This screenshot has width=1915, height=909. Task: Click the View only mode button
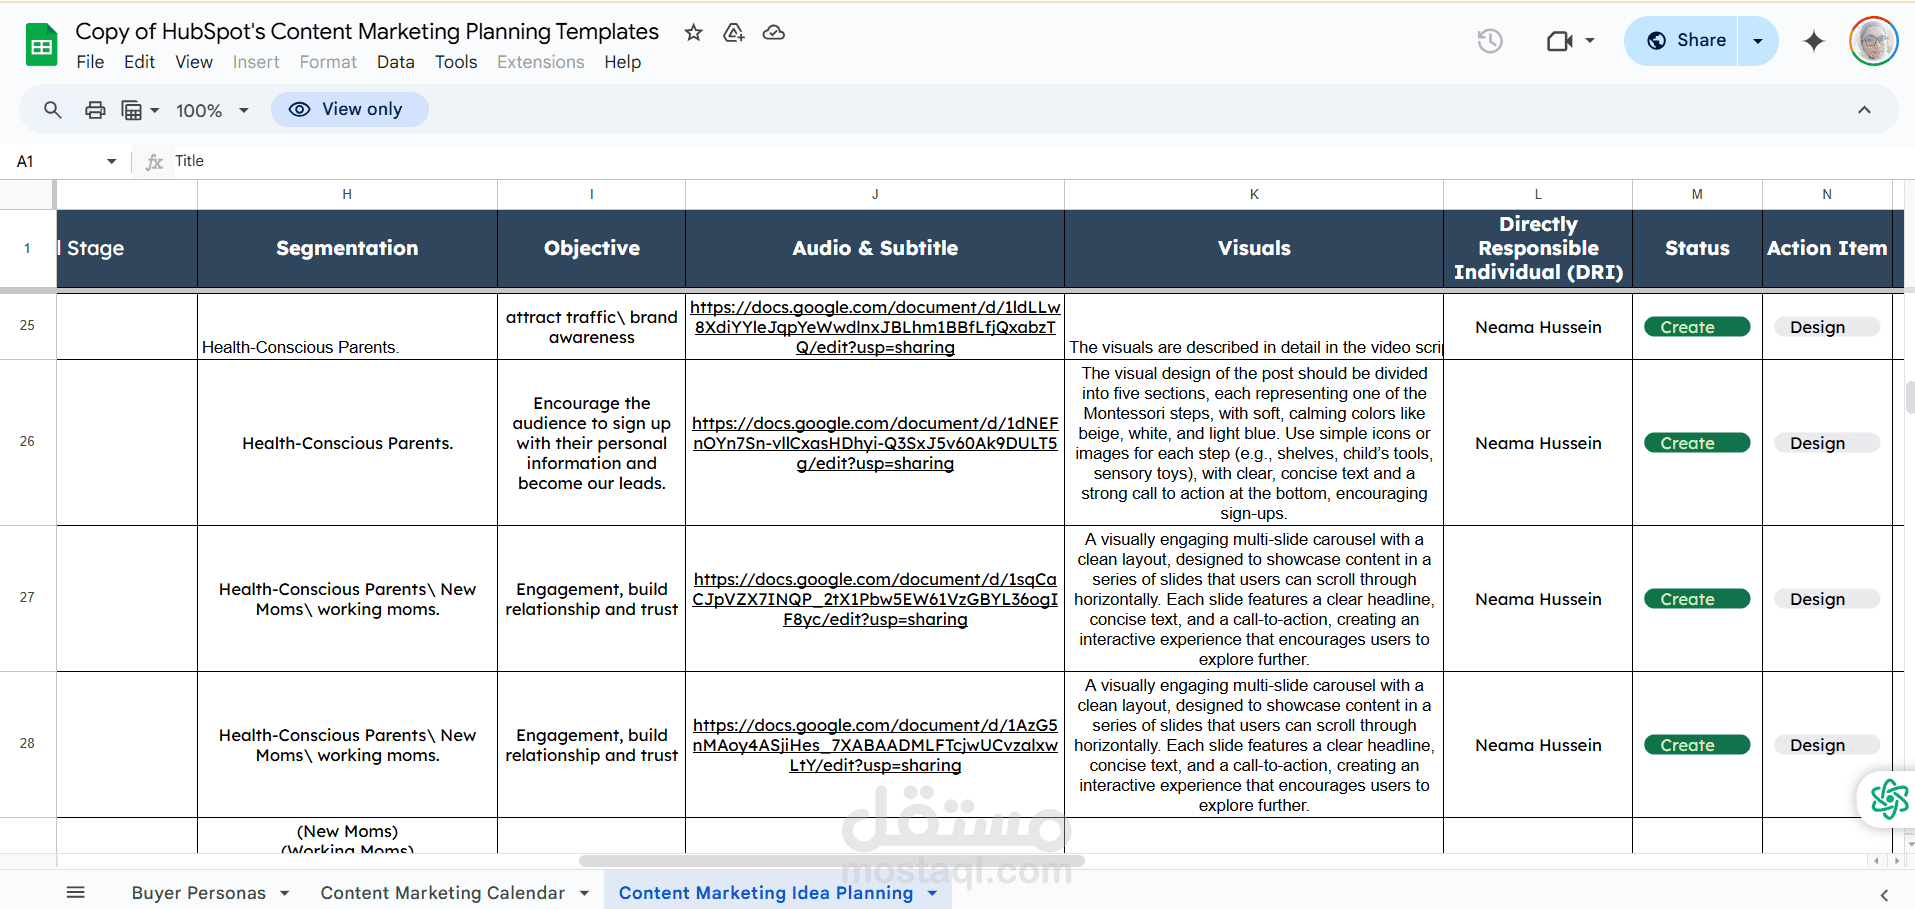(x=349, y=109)
